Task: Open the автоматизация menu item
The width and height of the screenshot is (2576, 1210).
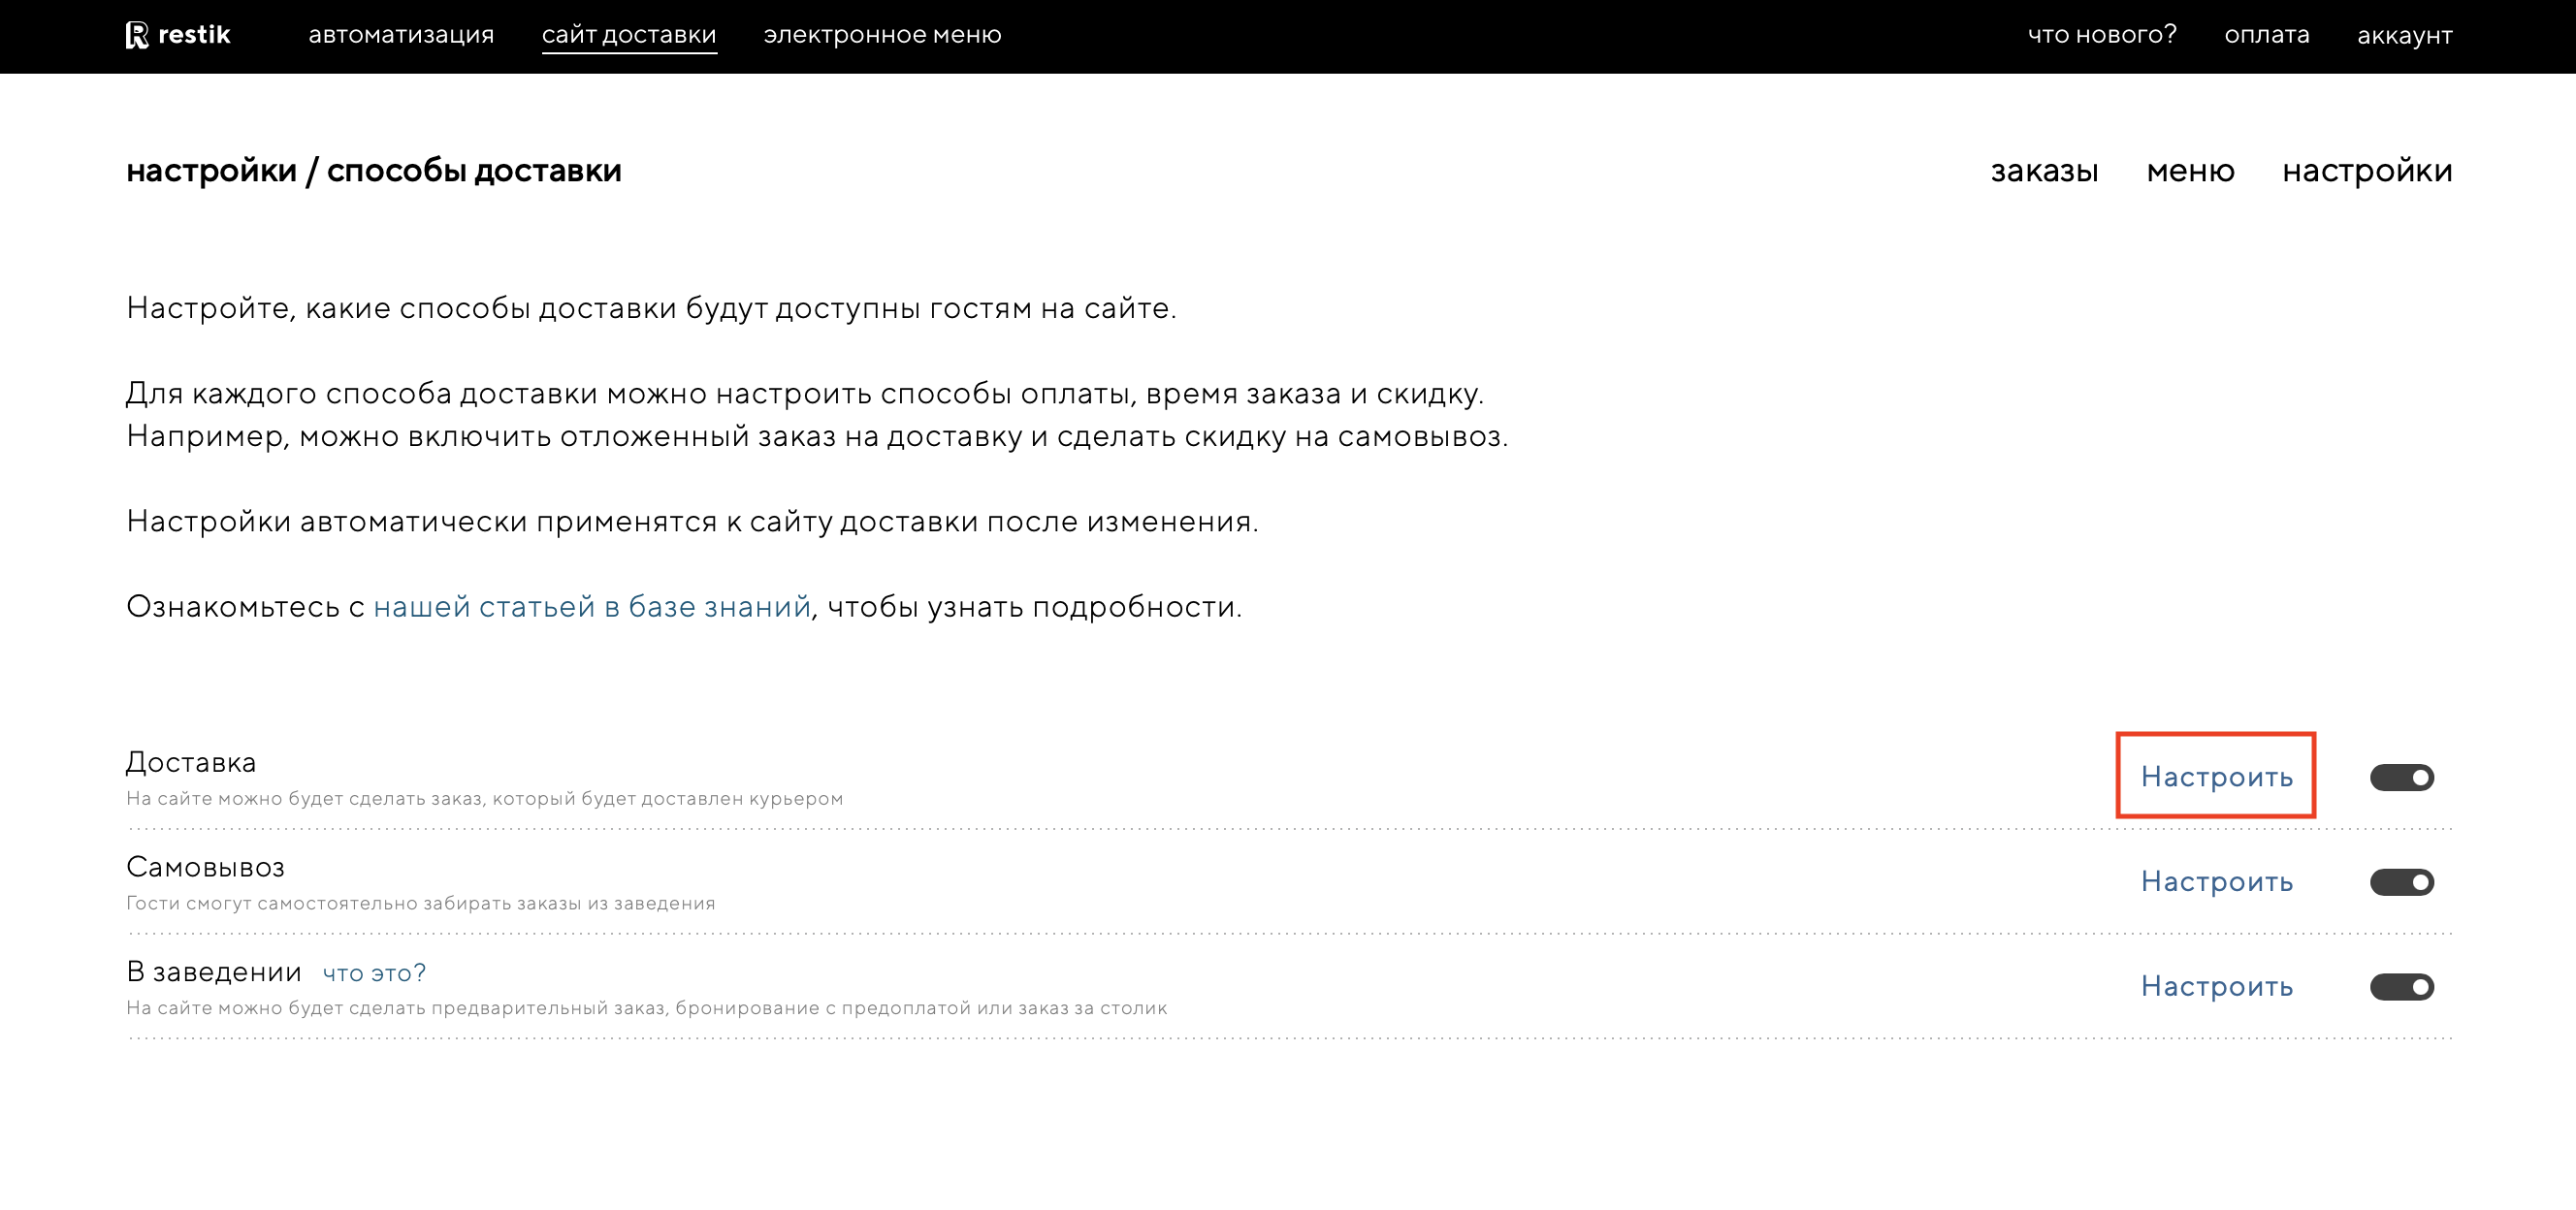Action: pos(400,35)
